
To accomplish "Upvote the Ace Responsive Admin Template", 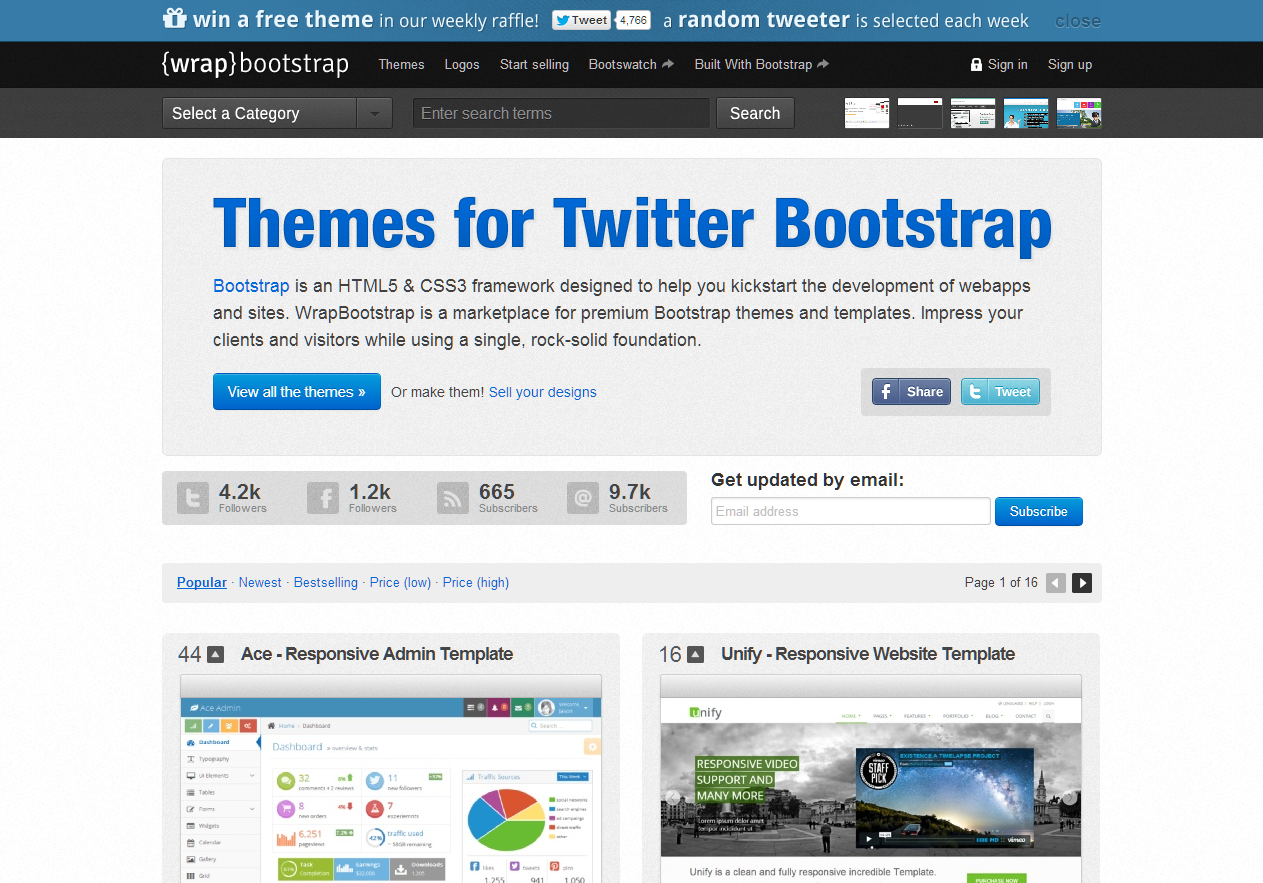I will [215, 654].
